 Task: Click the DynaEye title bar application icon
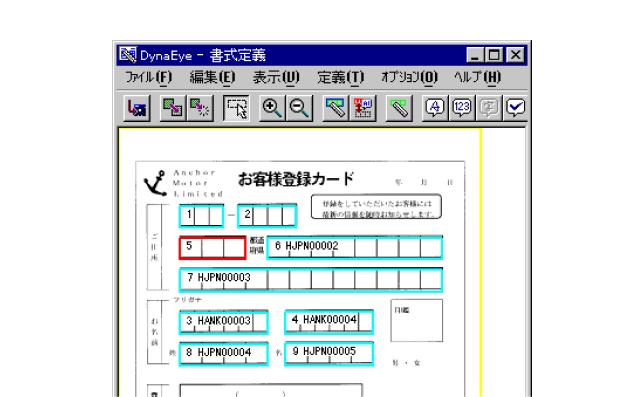coord(128,55)
